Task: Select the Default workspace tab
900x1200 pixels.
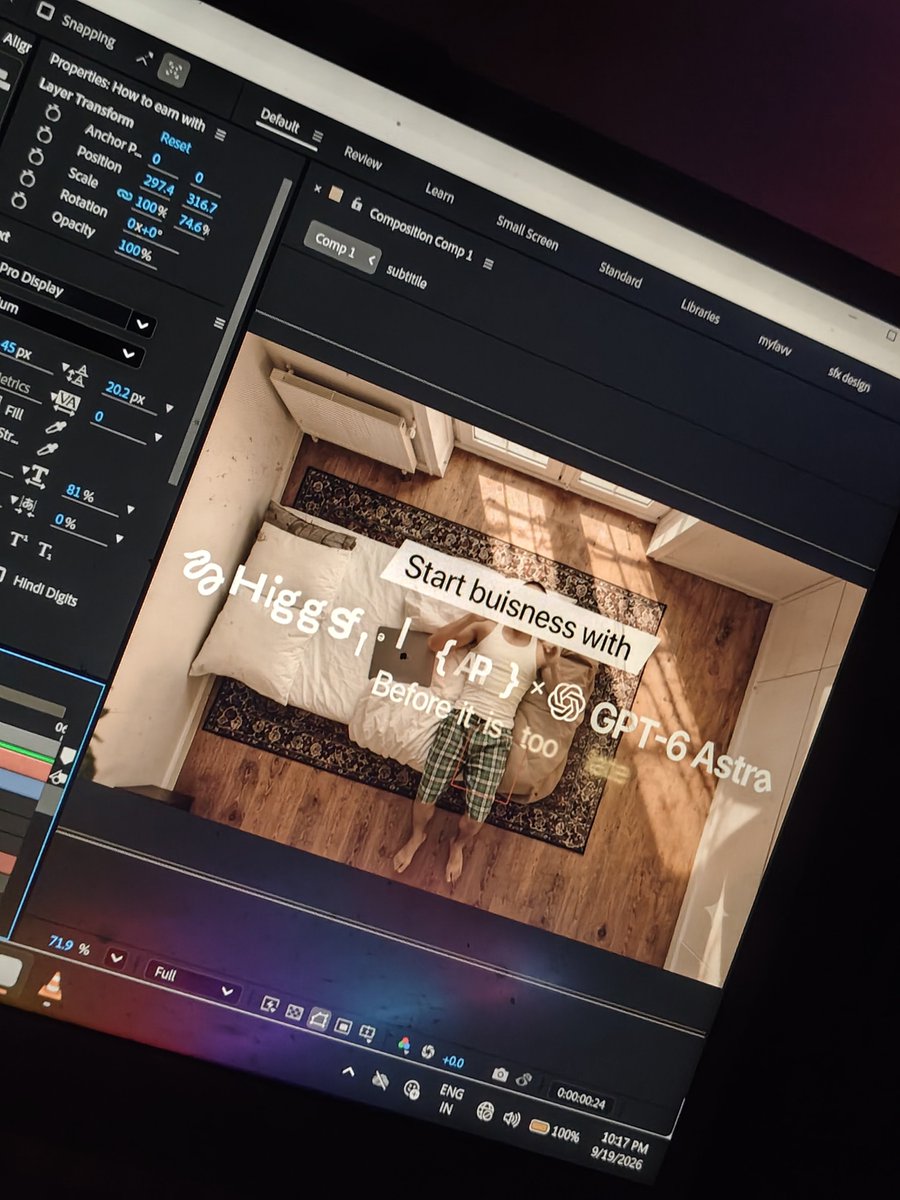Action: [x=279, y=121]
